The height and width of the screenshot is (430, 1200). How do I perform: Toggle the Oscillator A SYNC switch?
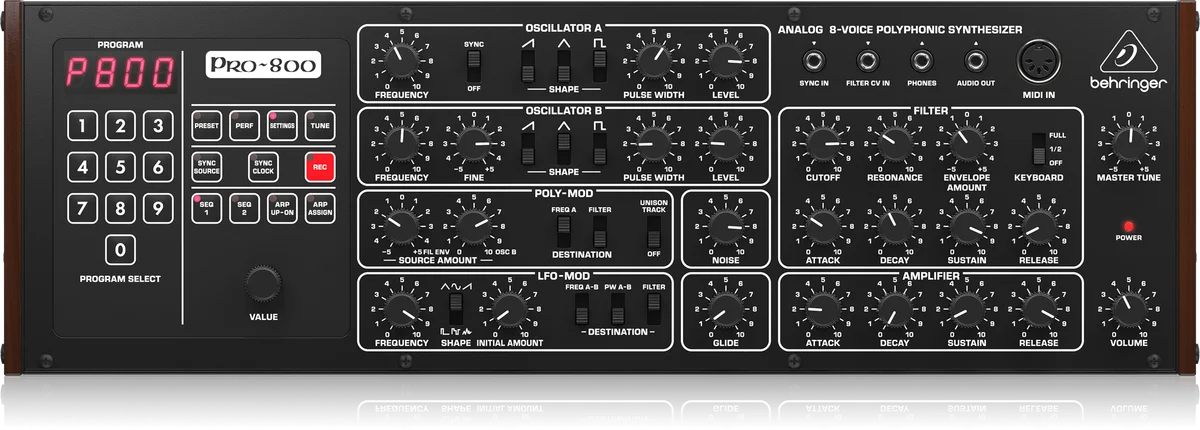click(x=473, y=68)
